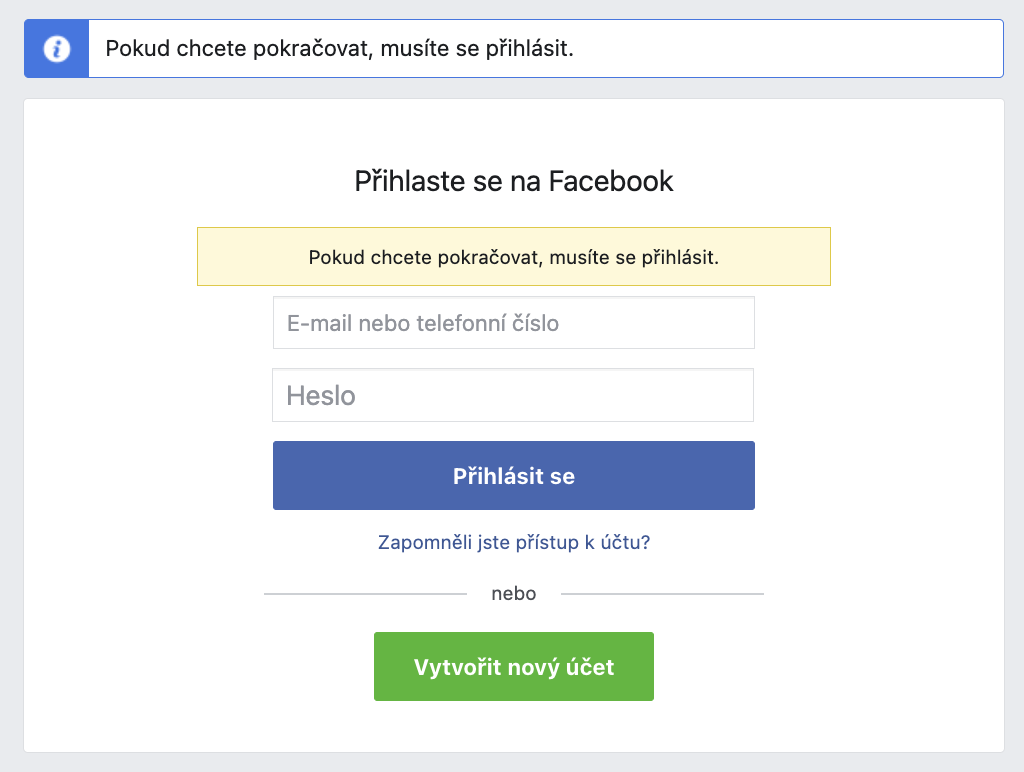This screenshot has width=1024, height=772.
Task: Open the Zapomněli jste přístup k účtu? link
Action: (513, 542)
